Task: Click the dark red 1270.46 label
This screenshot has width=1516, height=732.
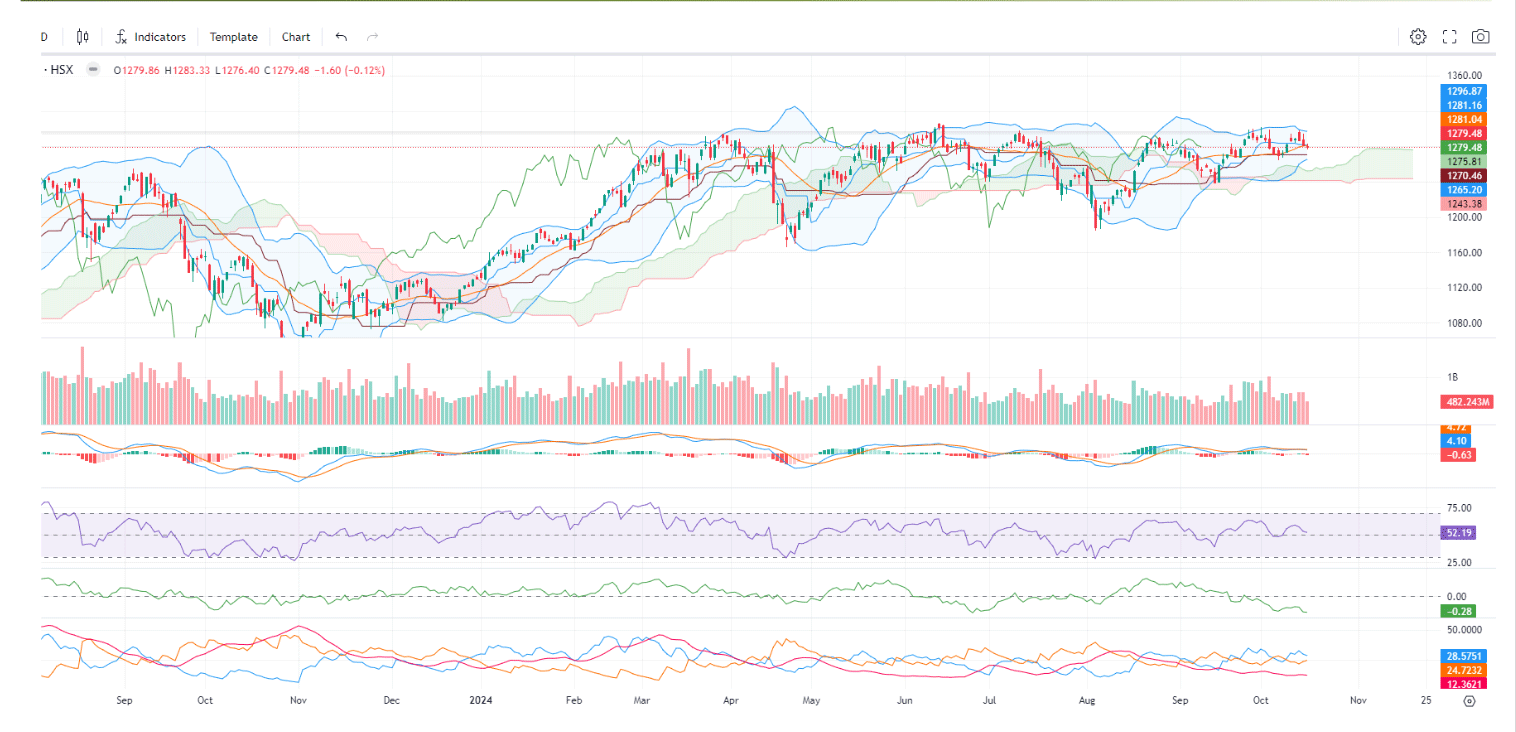Action: coord(1463,175)
